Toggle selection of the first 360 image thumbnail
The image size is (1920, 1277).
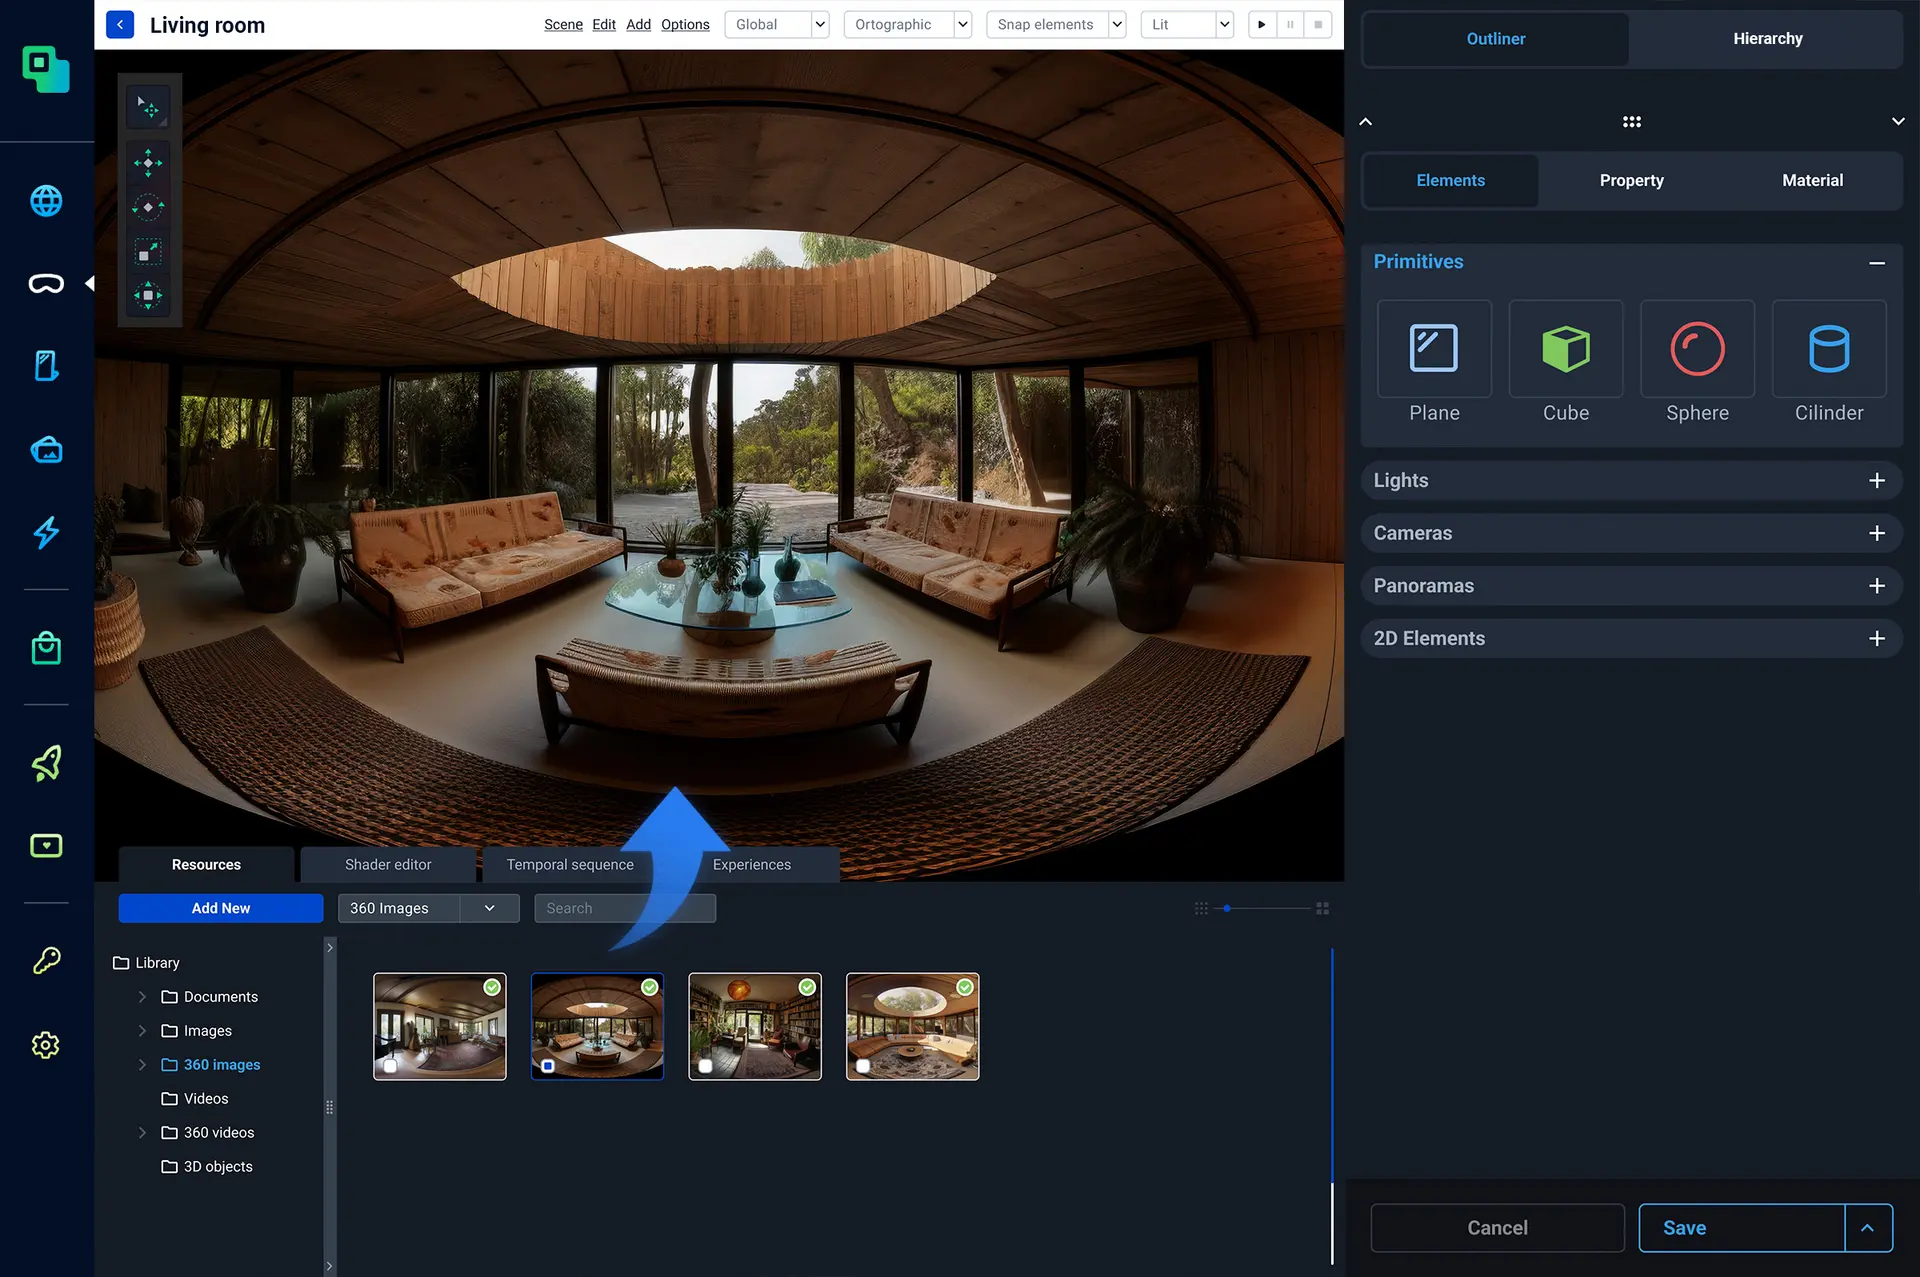point(390,1066)
